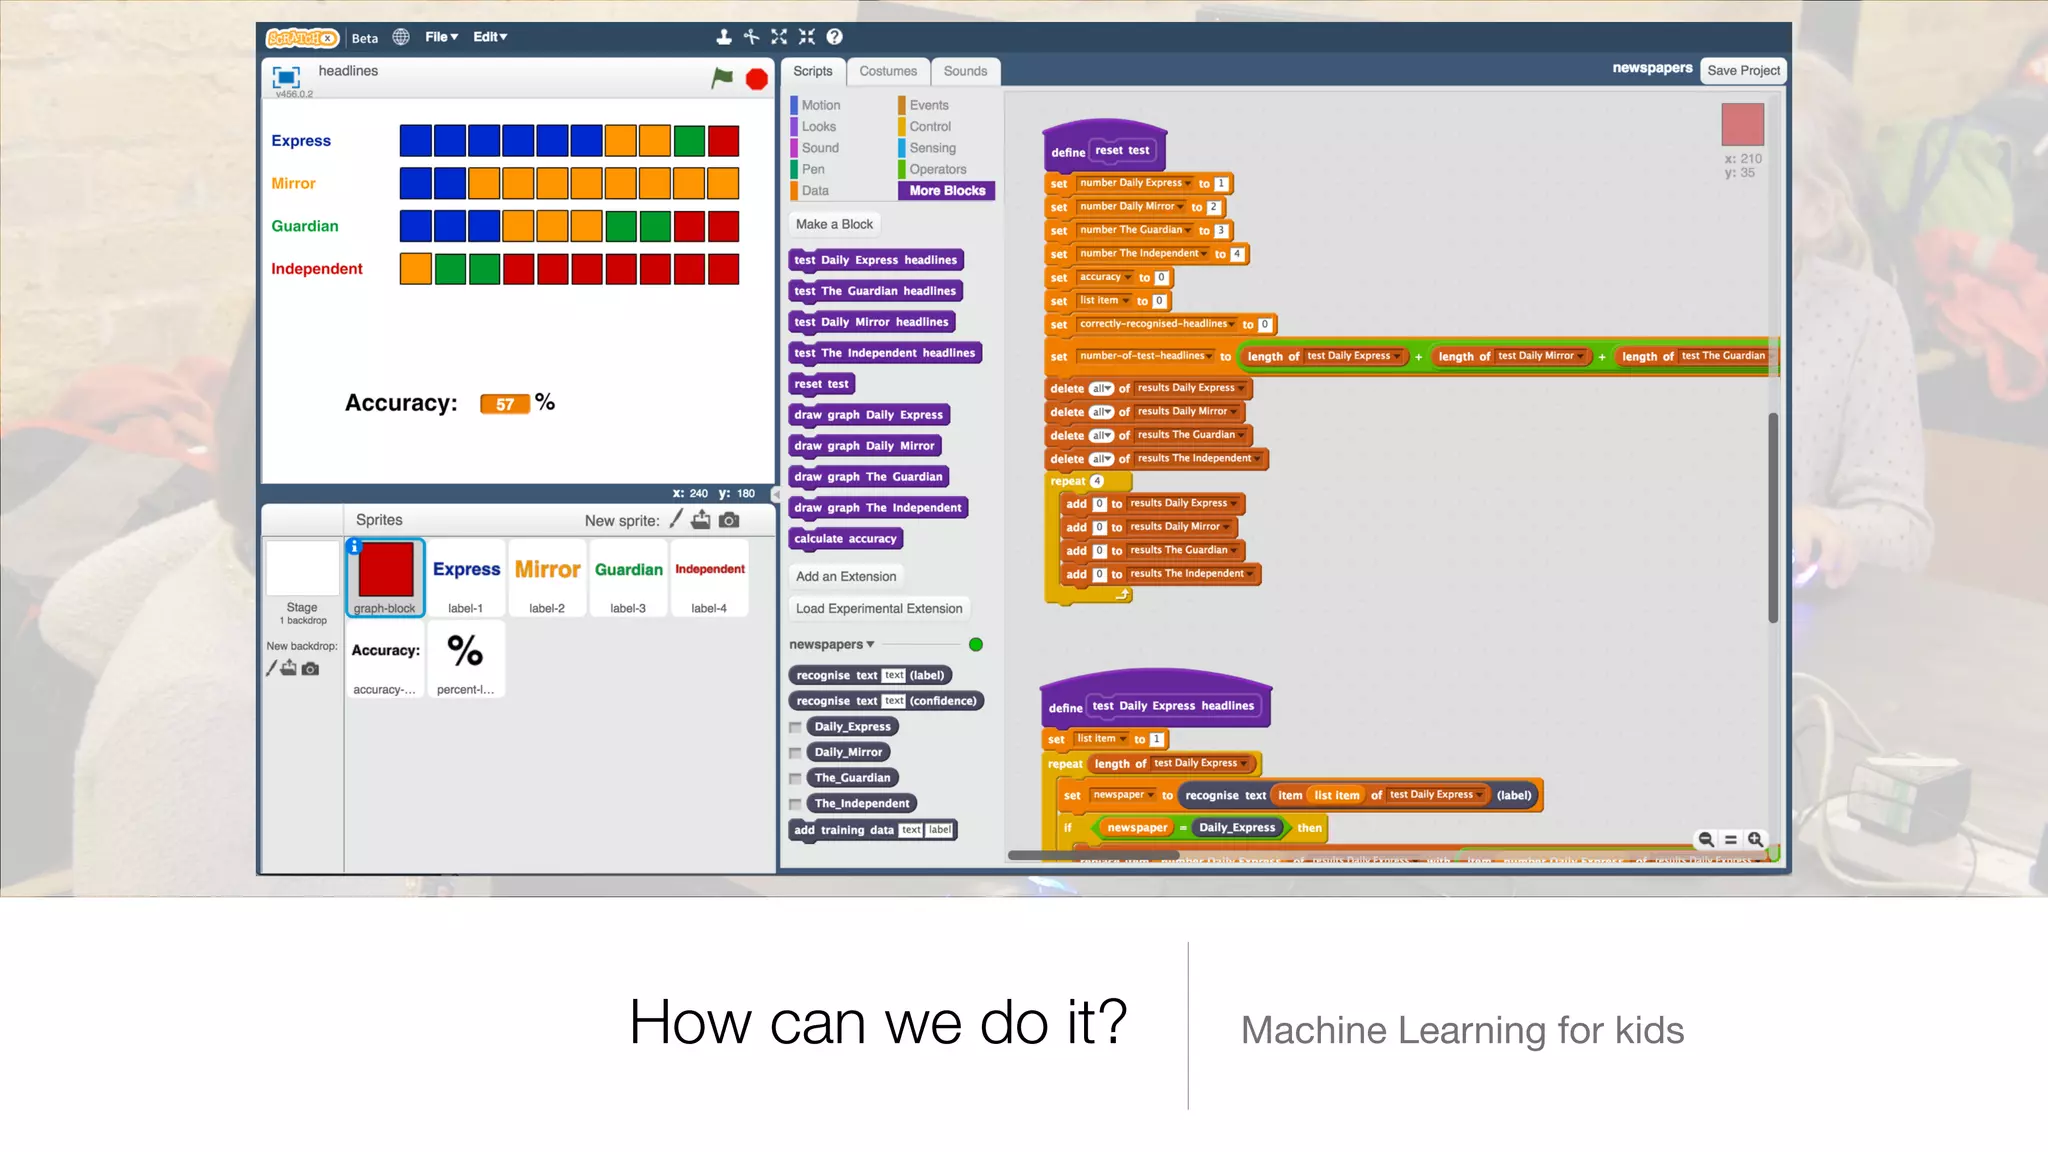The height and width of the screenshot is (1152, 2048).
Task: Open dropdown of 'correctly-recognised-headlines' set block
Action: point(1233,324)
